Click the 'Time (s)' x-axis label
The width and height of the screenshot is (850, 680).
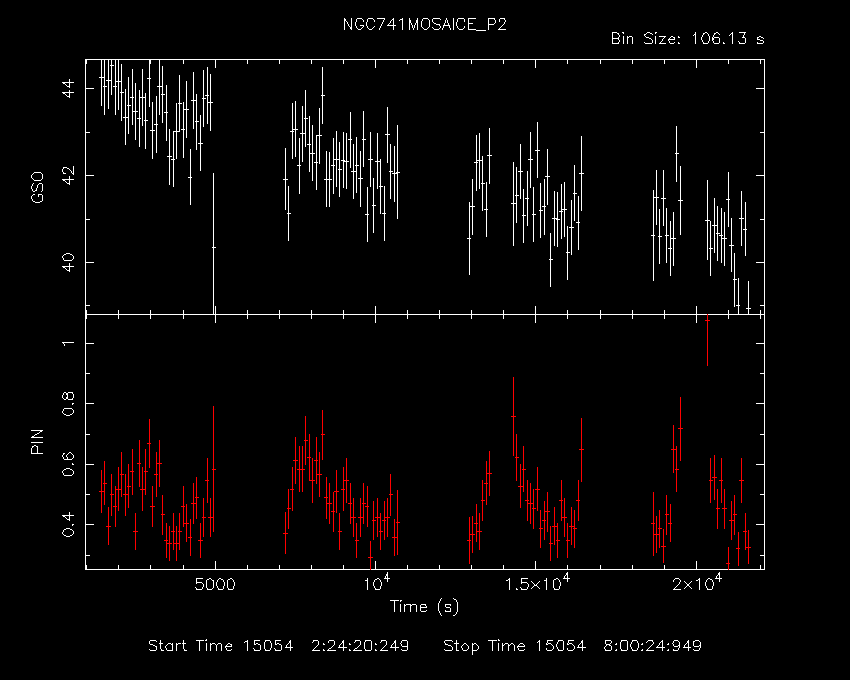pyautogui.click(x=424, y=606)
